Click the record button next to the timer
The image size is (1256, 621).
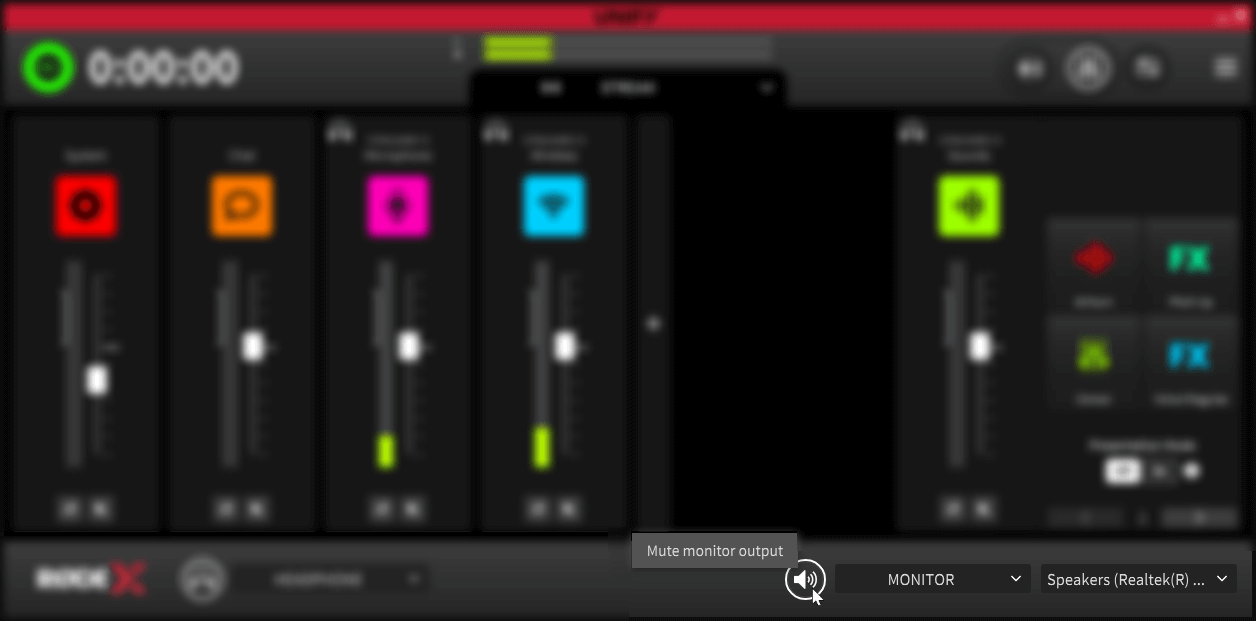coord(48,67)
